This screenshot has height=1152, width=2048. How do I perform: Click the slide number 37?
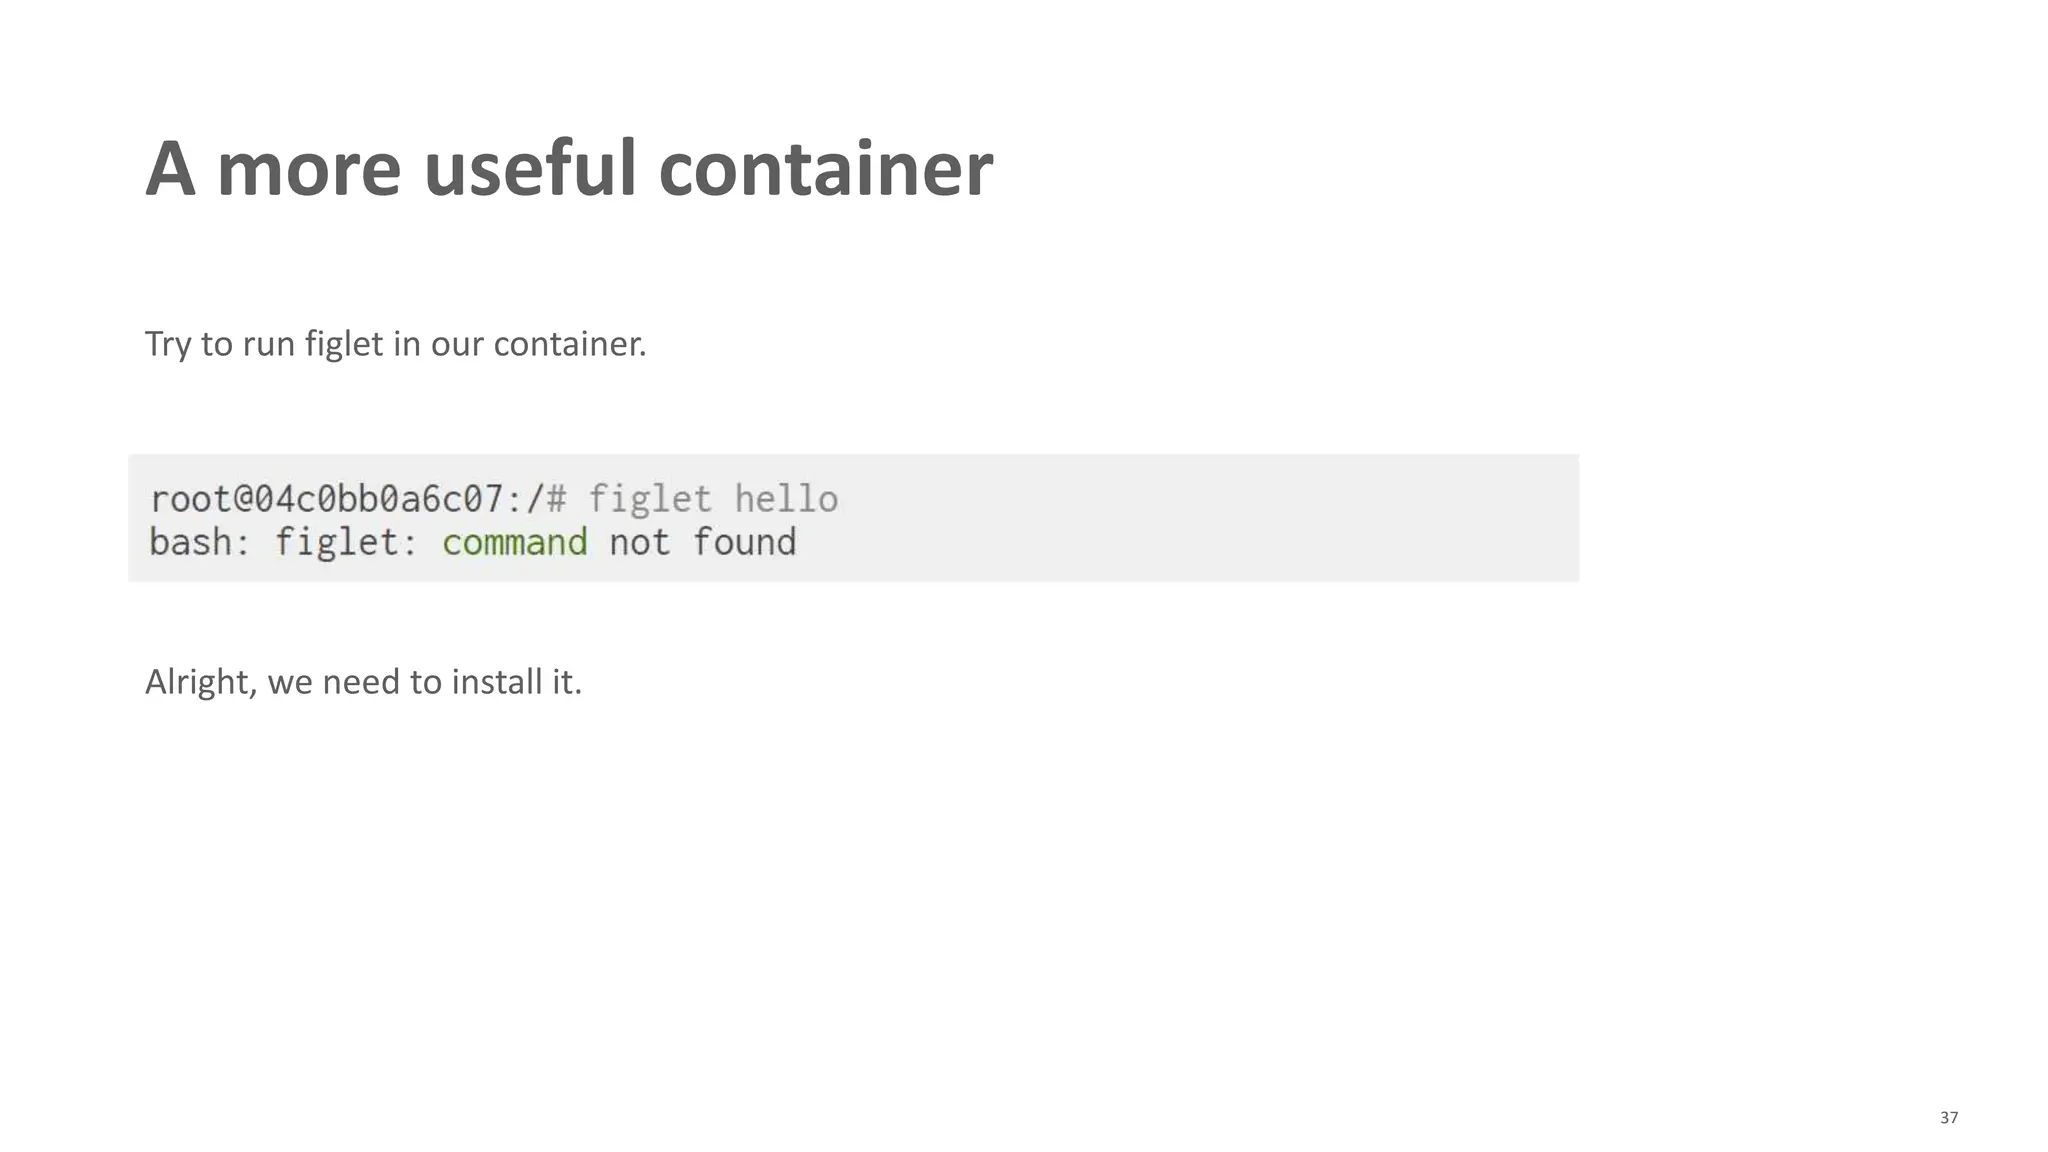(1948, 1118)
